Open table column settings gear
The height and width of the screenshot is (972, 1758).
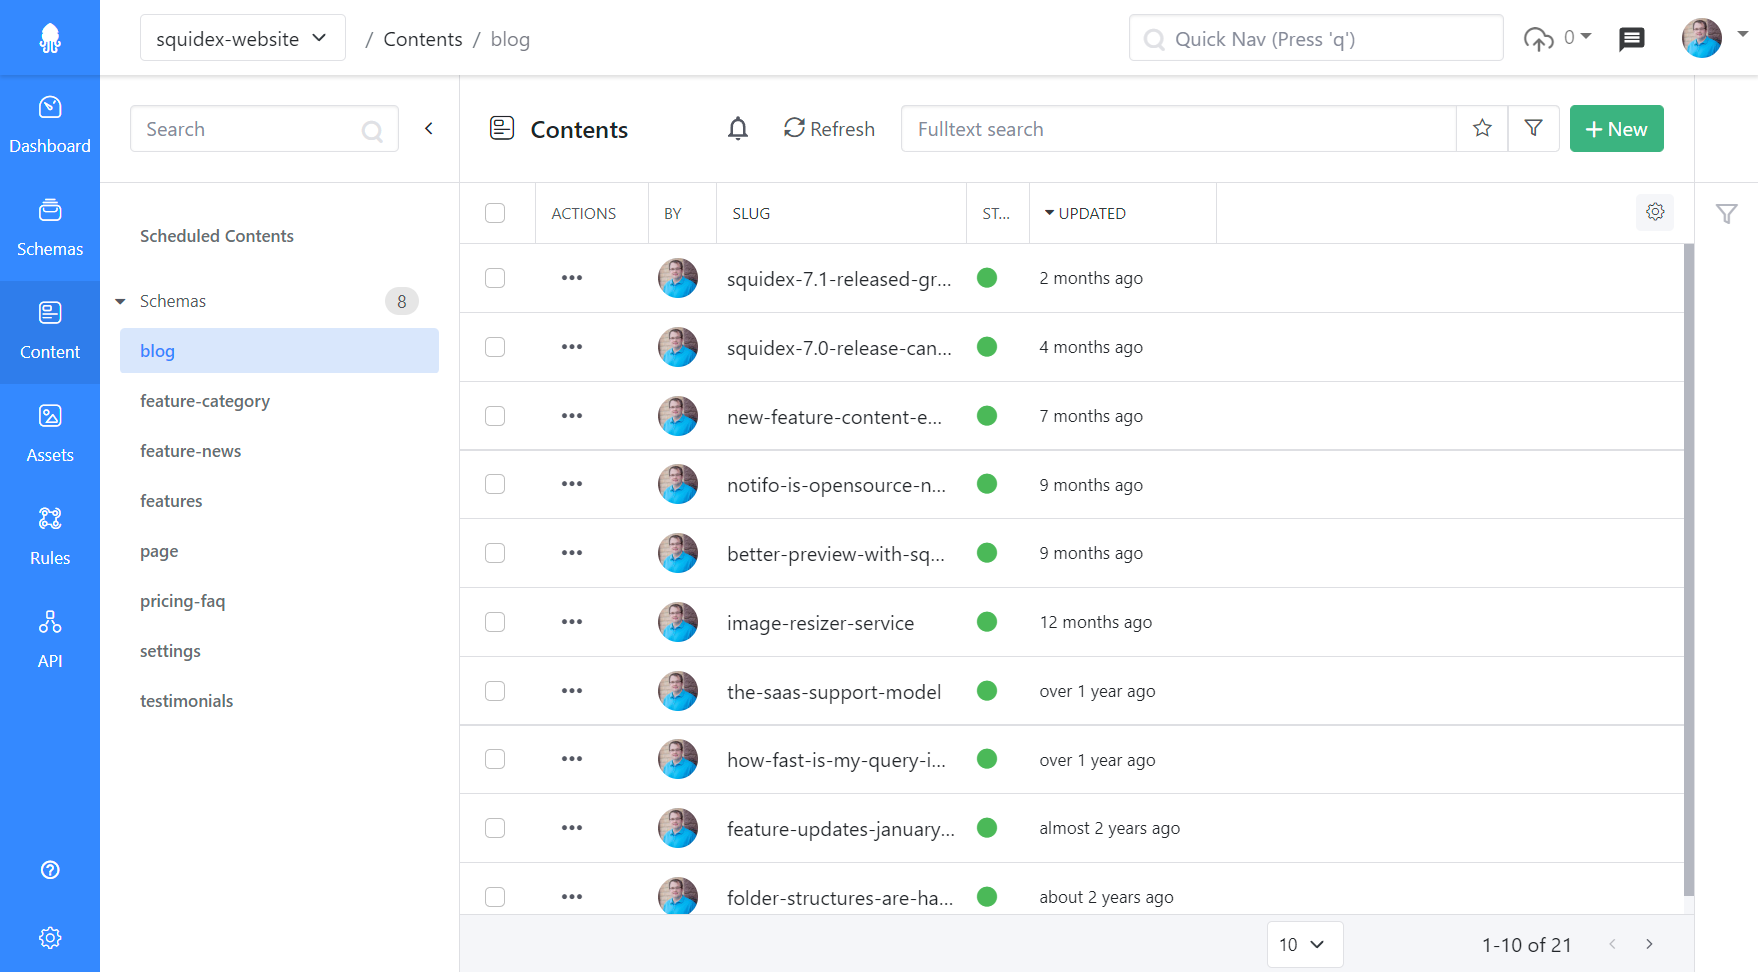coord(1655,212)
